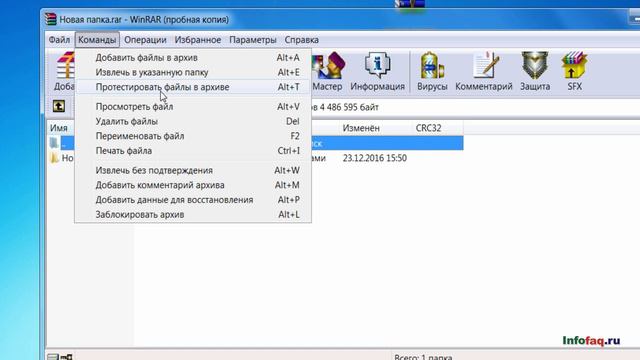Choose Удалить файлы entry
This screenshot has width=640, height=360.
193,121
